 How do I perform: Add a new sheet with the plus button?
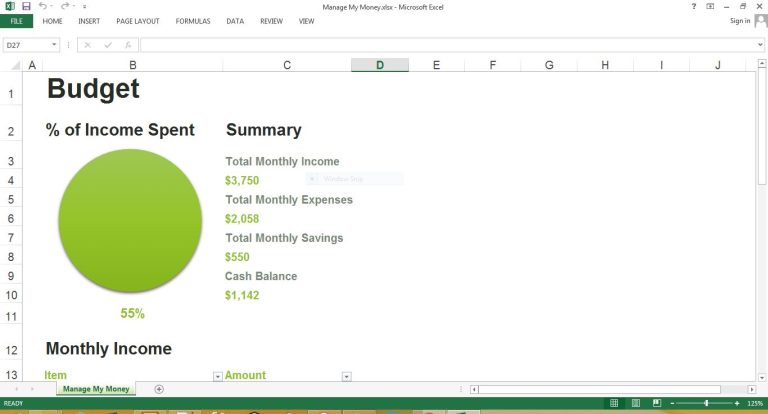pos(159,389)
